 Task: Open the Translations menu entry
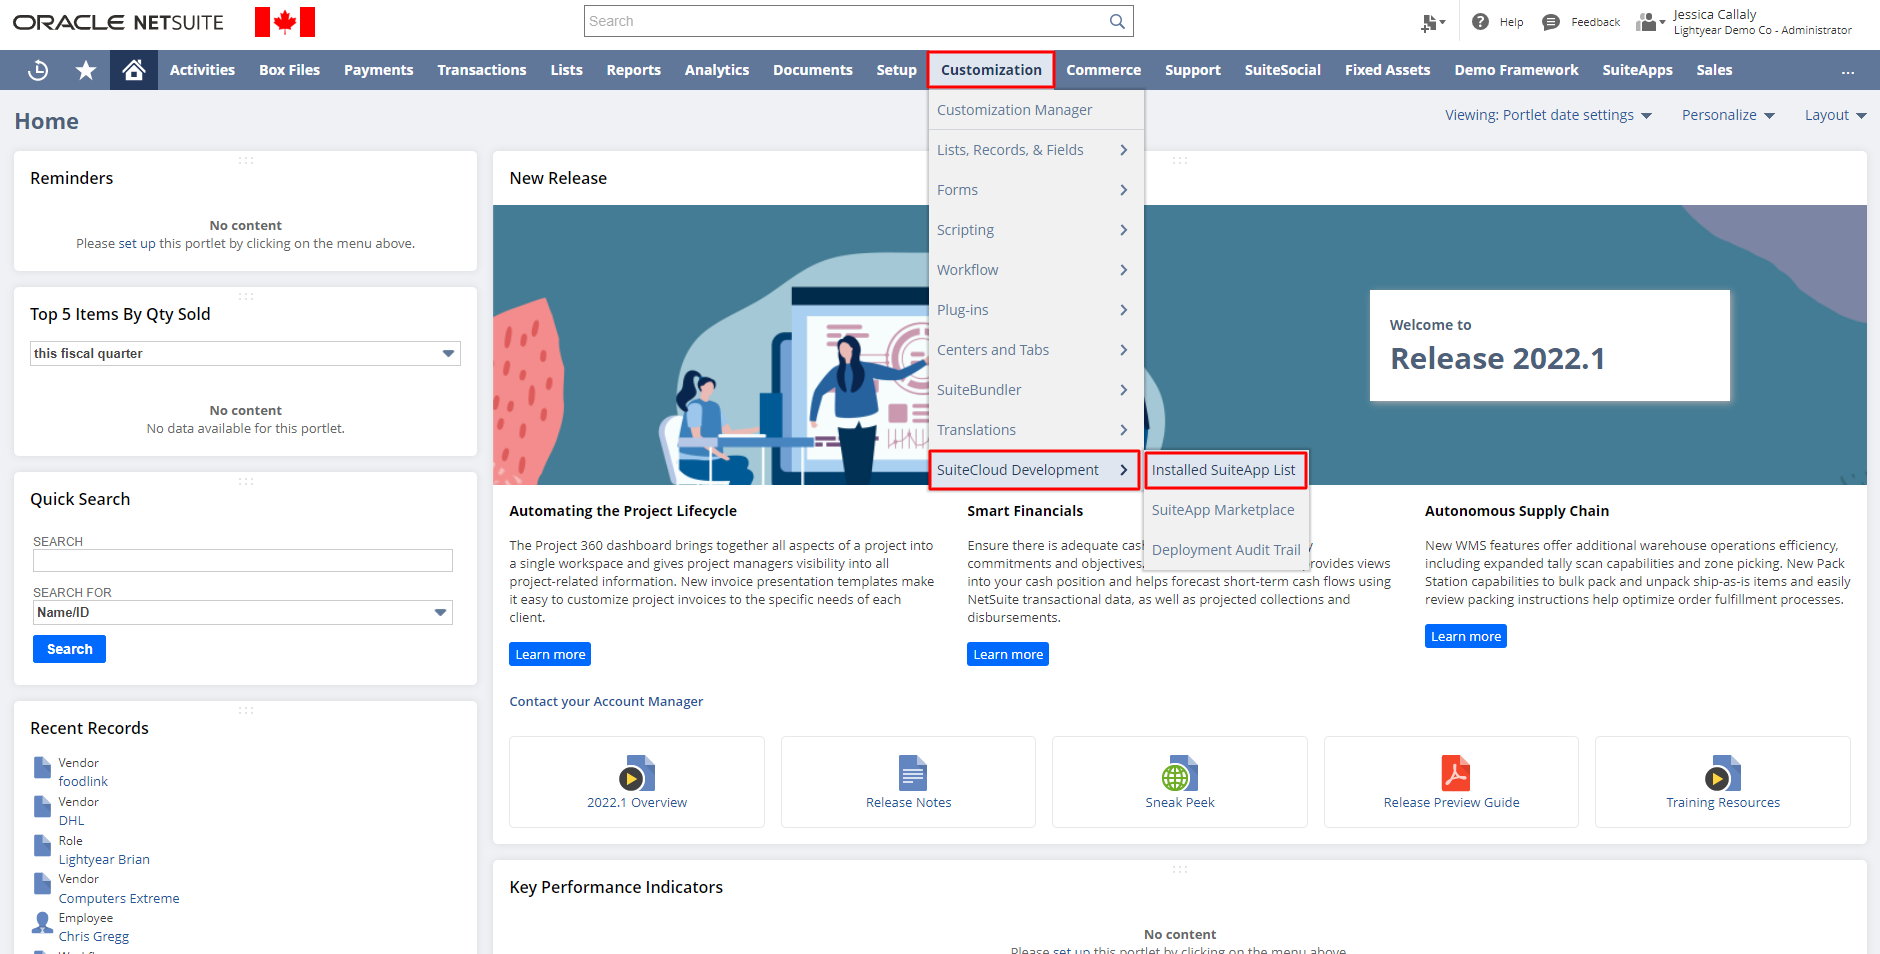click(1036, 430)
